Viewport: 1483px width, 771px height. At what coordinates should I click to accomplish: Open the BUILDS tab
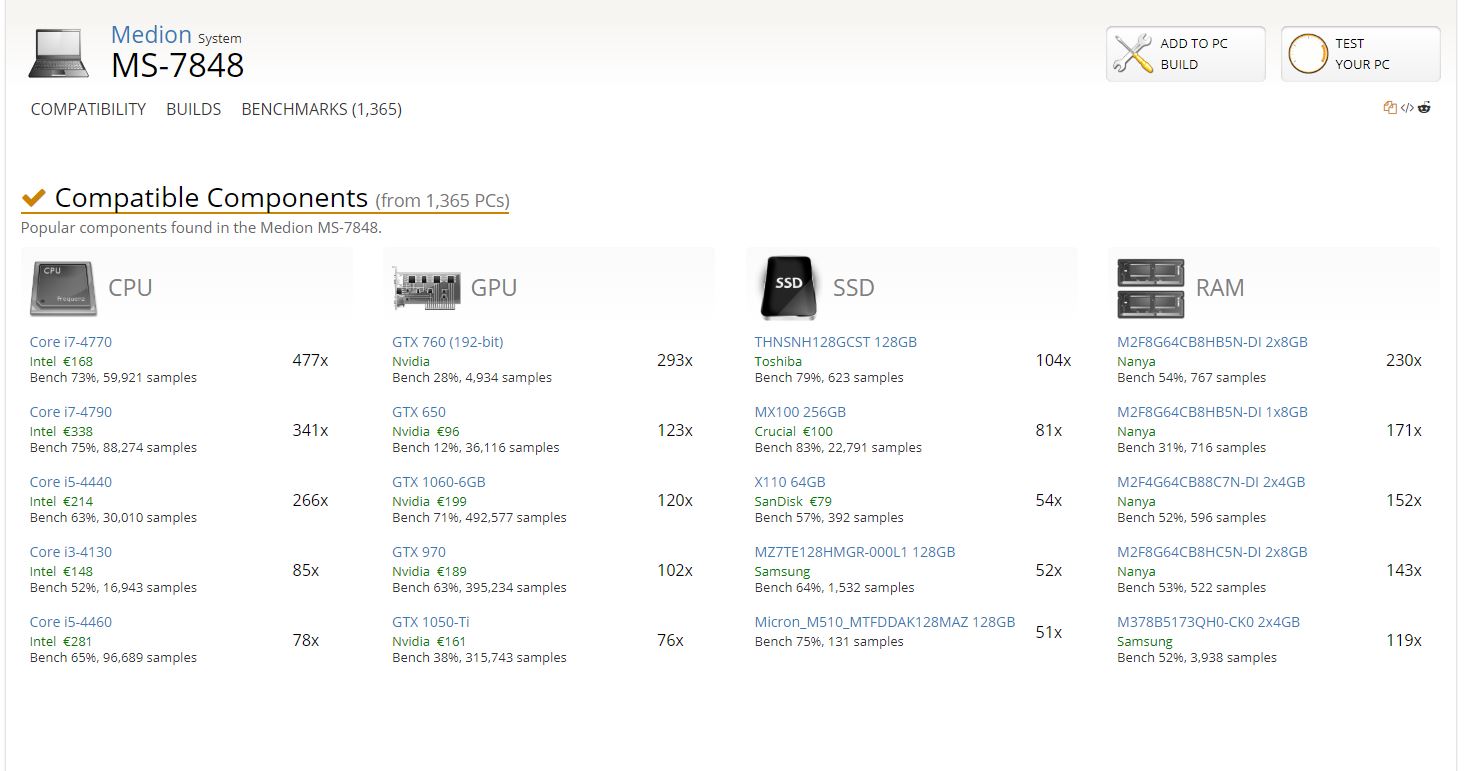click(193, 109)
